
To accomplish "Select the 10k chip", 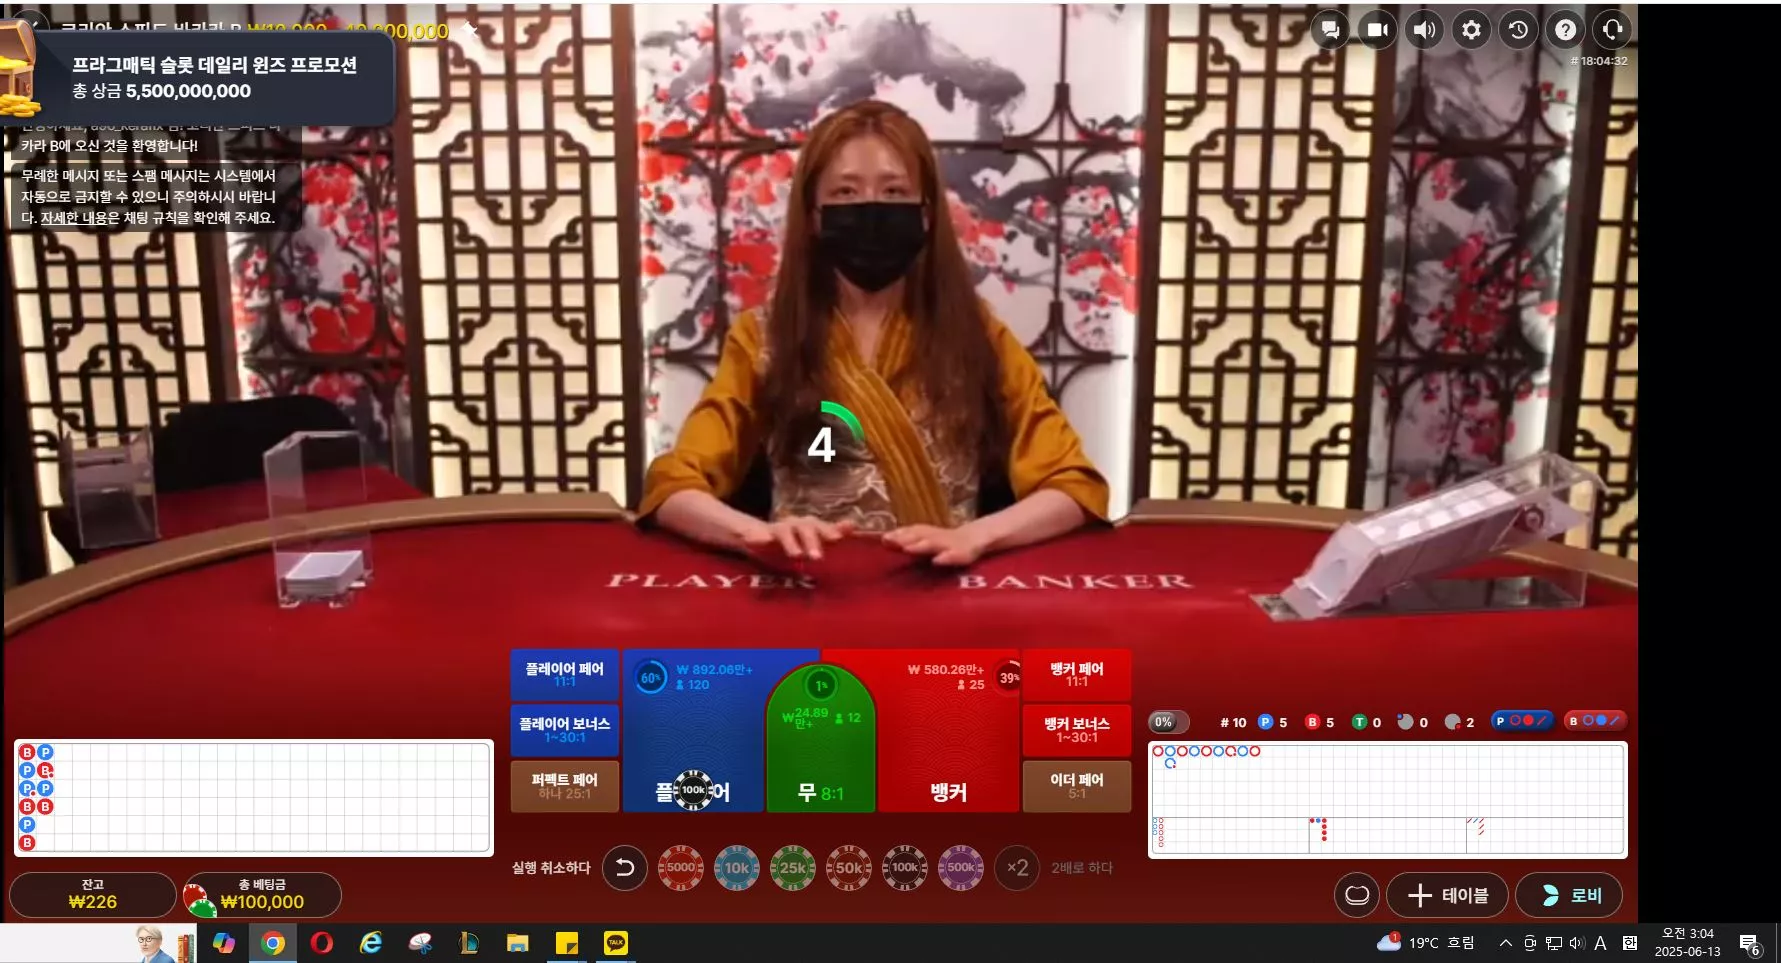I will click(737, 868).
